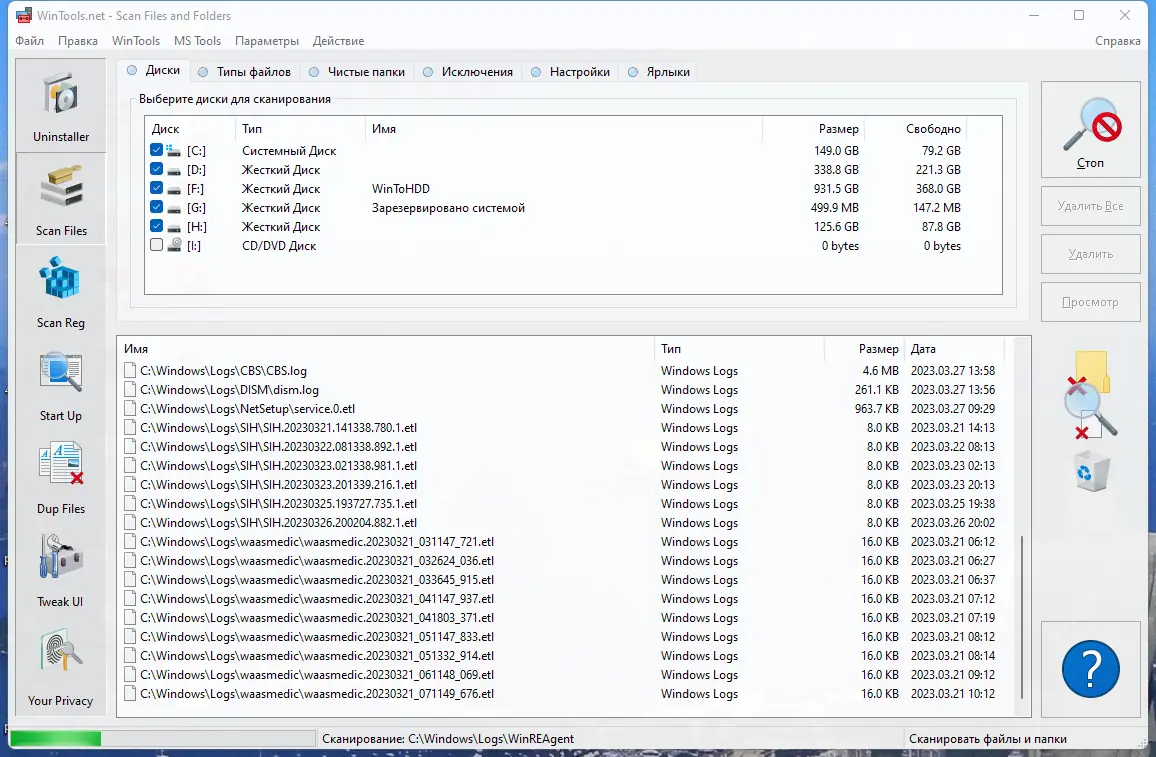Screen dimensions: 1156x757
Task: Select SIH.20230326.200204.882.1.etl file row
Action: (564, 523)
